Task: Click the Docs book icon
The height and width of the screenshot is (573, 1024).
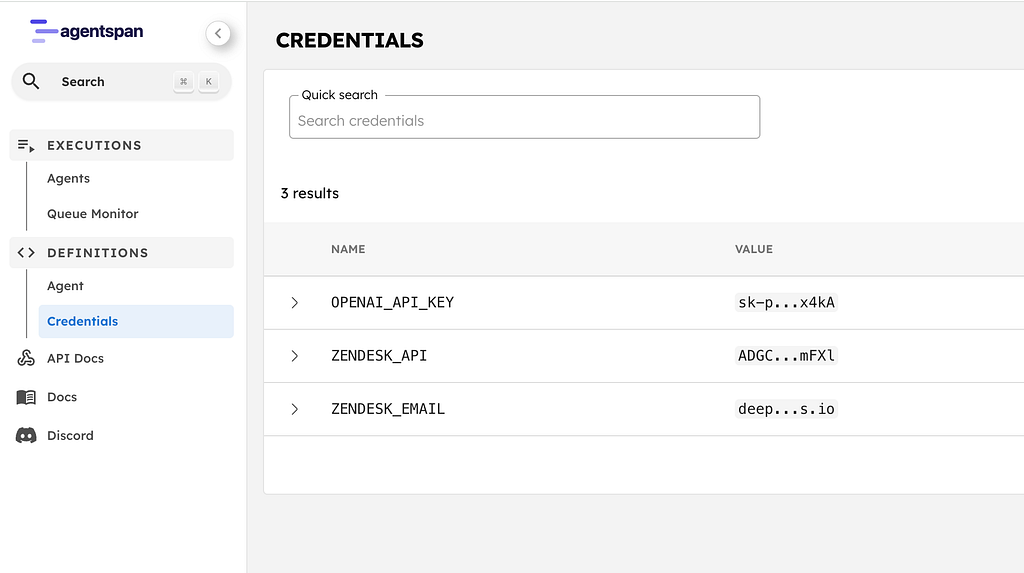Action: point(26,397)
